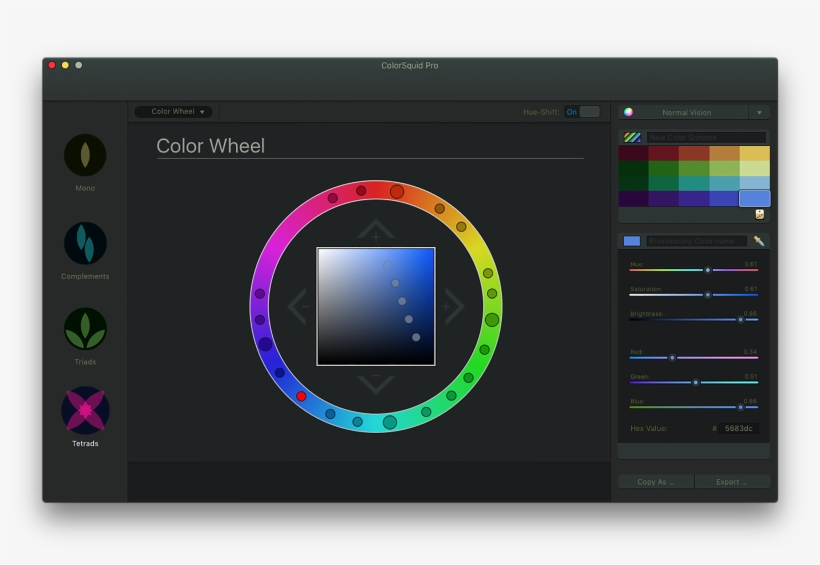Click the Hex Value field 5683dc
The height and width of the screenshot is (565, 820).
tap(738, 428)
